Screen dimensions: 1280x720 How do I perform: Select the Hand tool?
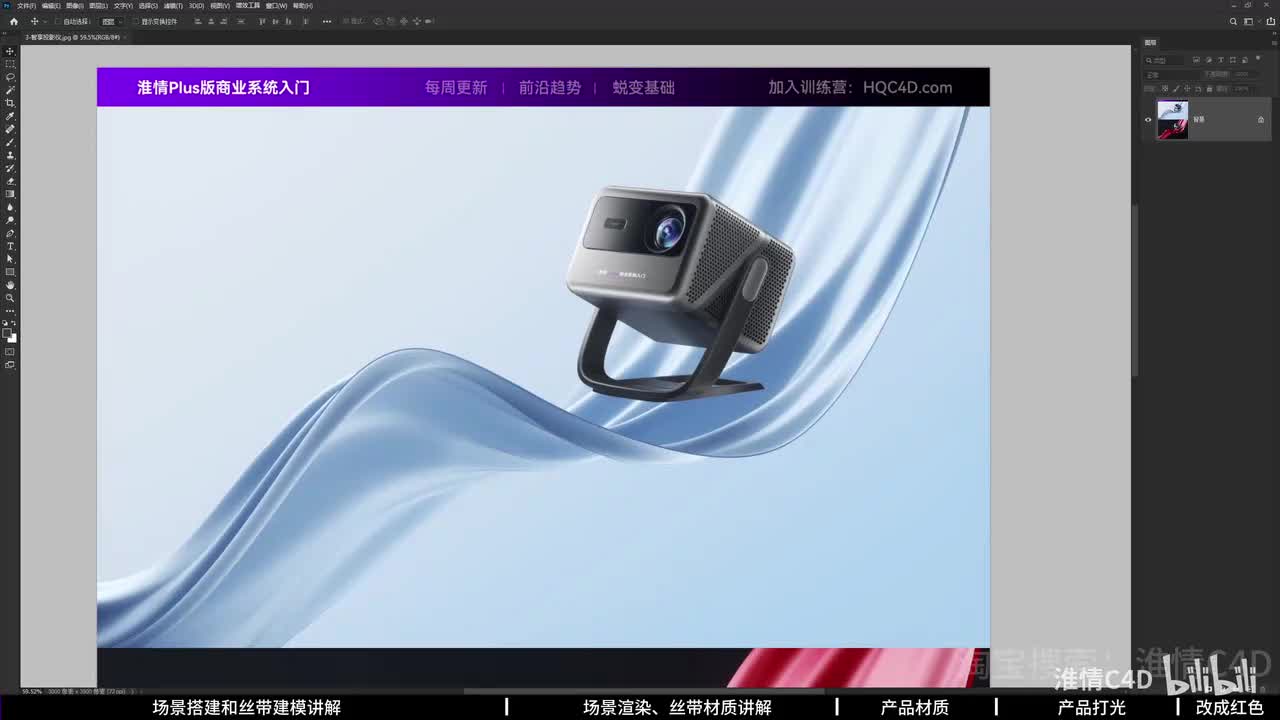[x=10, y=285]
